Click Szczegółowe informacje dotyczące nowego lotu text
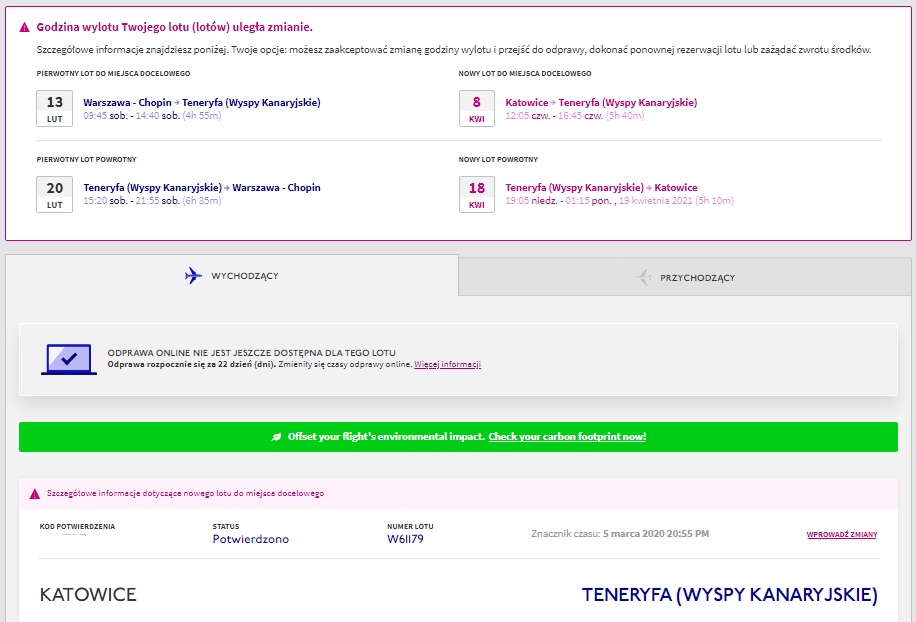This screenshot has width=916, height=622. pyautogui.click(x=185, y=494)
